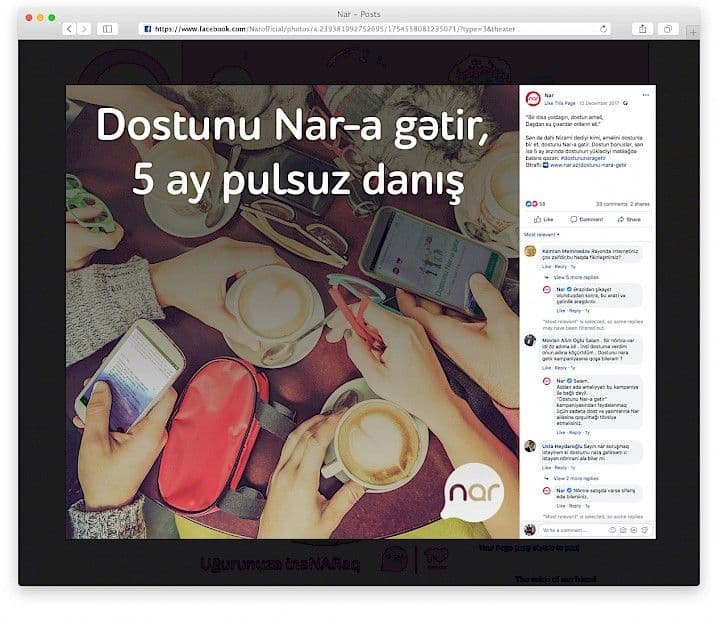Click the Write a comment field
The width and height of the screenshot is (717, 624).
tap(572, 530)
